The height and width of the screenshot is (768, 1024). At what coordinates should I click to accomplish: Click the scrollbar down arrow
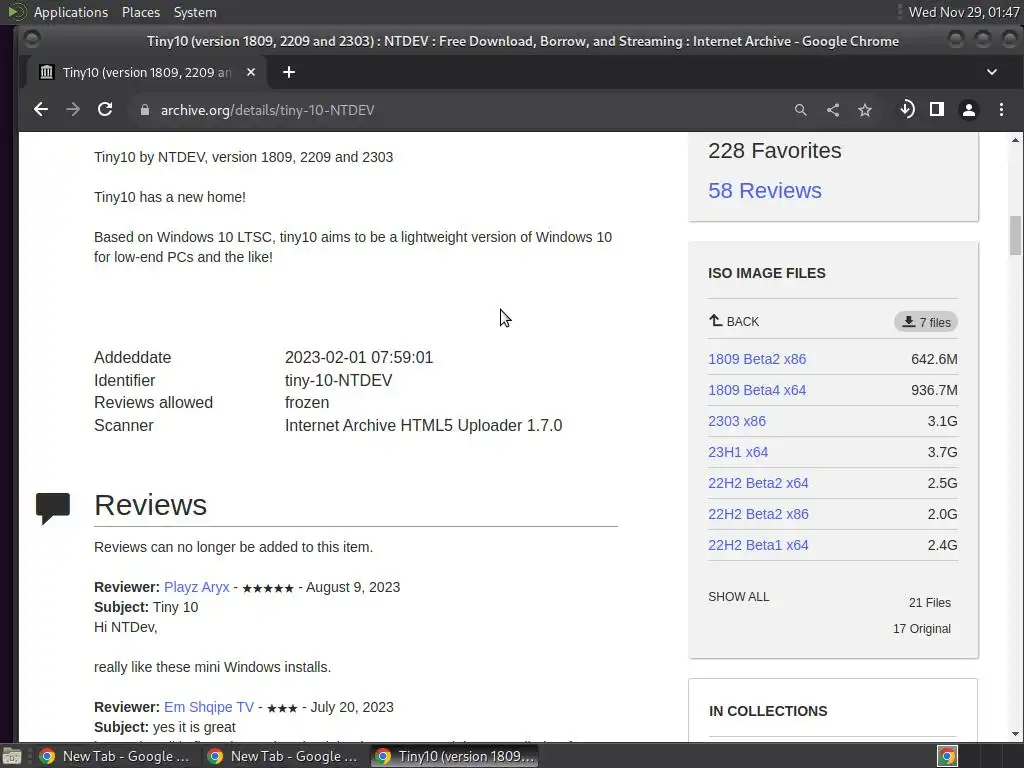(1015, 734)
